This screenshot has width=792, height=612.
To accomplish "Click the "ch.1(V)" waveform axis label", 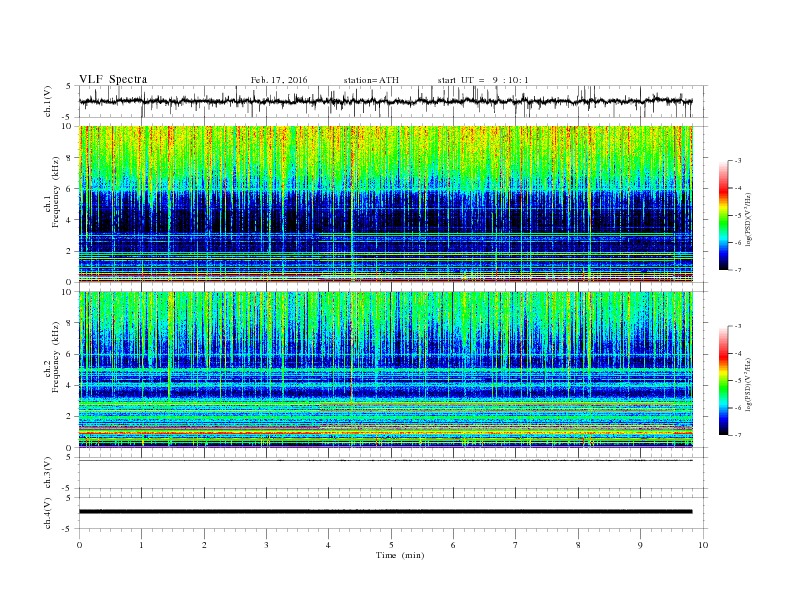I will 48,101.
